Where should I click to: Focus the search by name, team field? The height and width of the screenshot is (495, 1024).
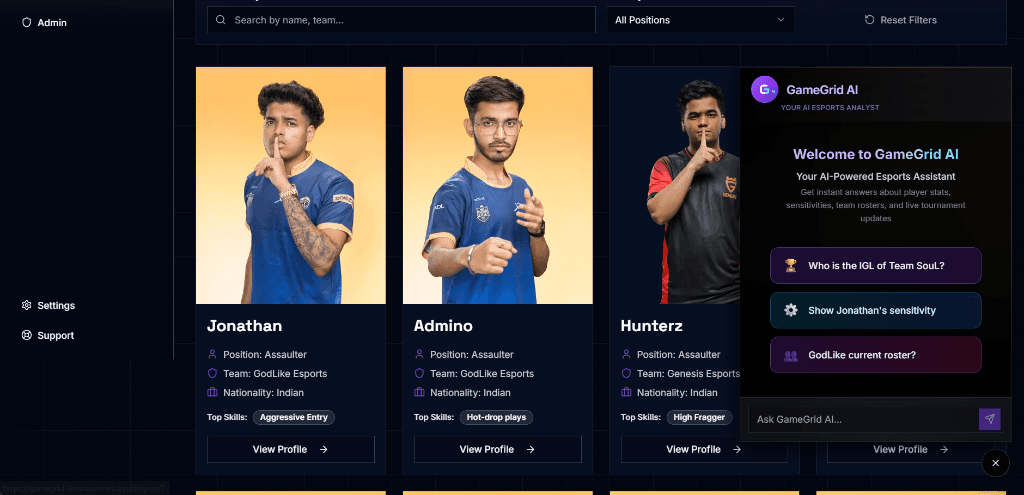(x=401, y=20)
